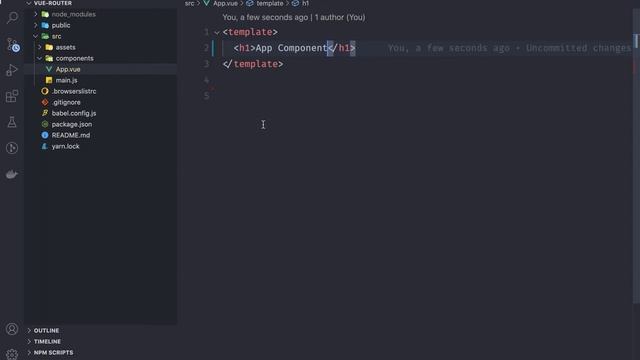Click line number 5 in the gutter
The image size is (640, 360).
click(x=207, y=96)
